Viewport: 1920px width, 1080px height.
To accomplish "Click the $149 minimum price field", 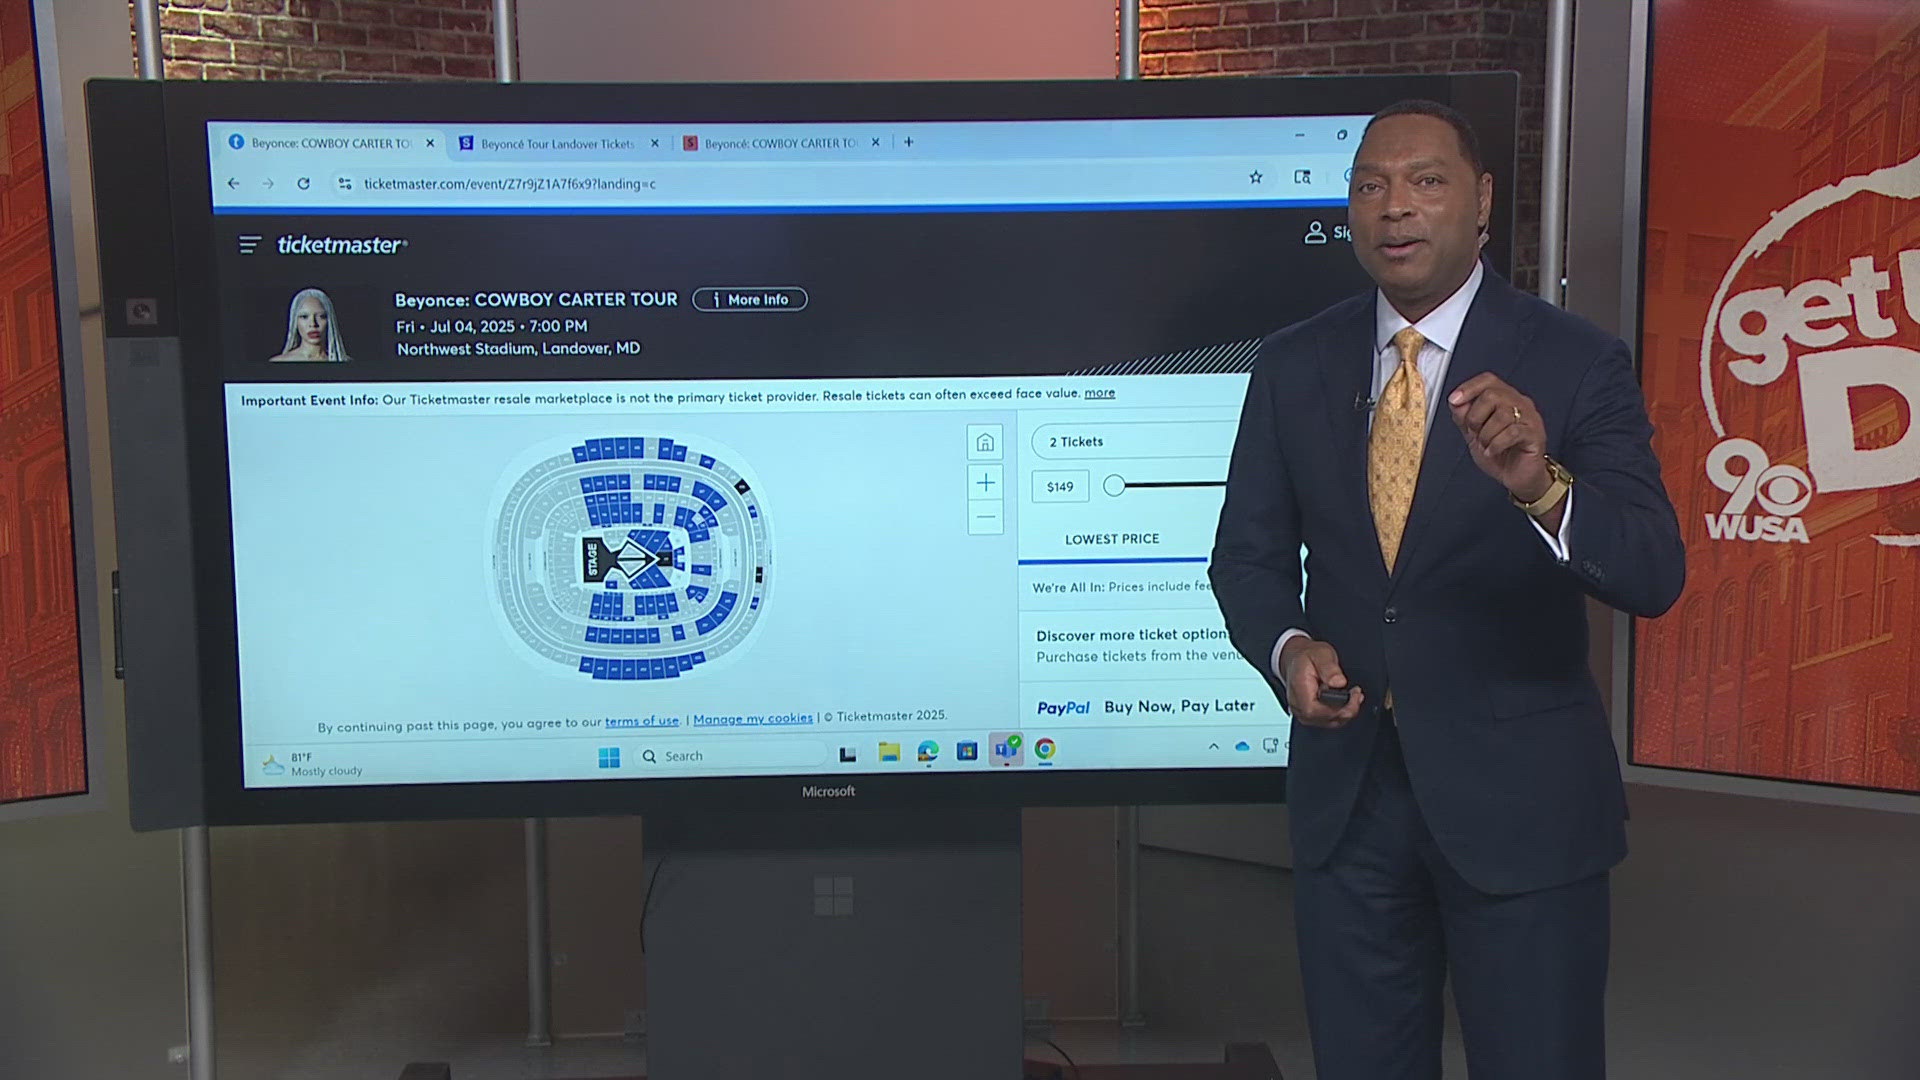I will (1060, 487).
